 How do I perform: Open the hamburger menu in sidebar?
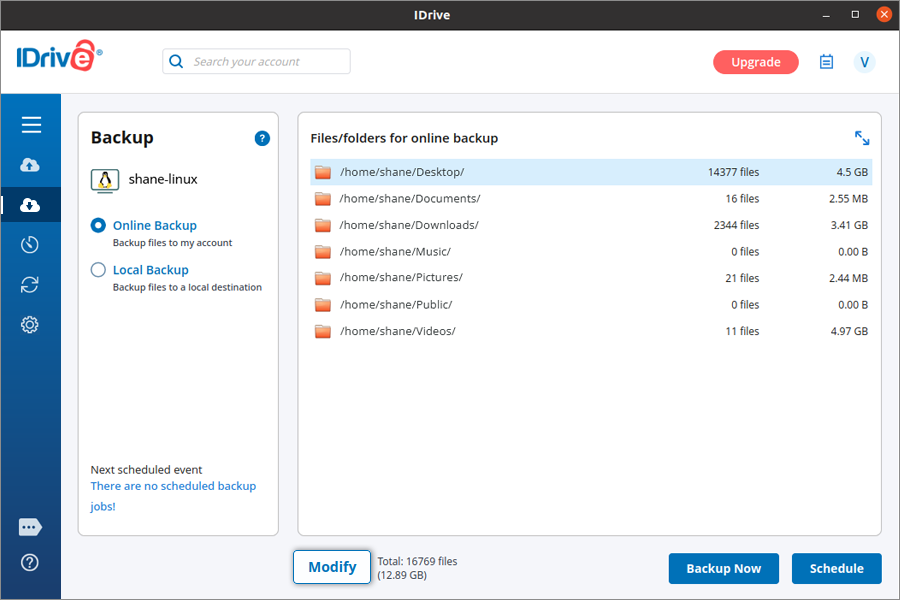click(x=31, y=125)
